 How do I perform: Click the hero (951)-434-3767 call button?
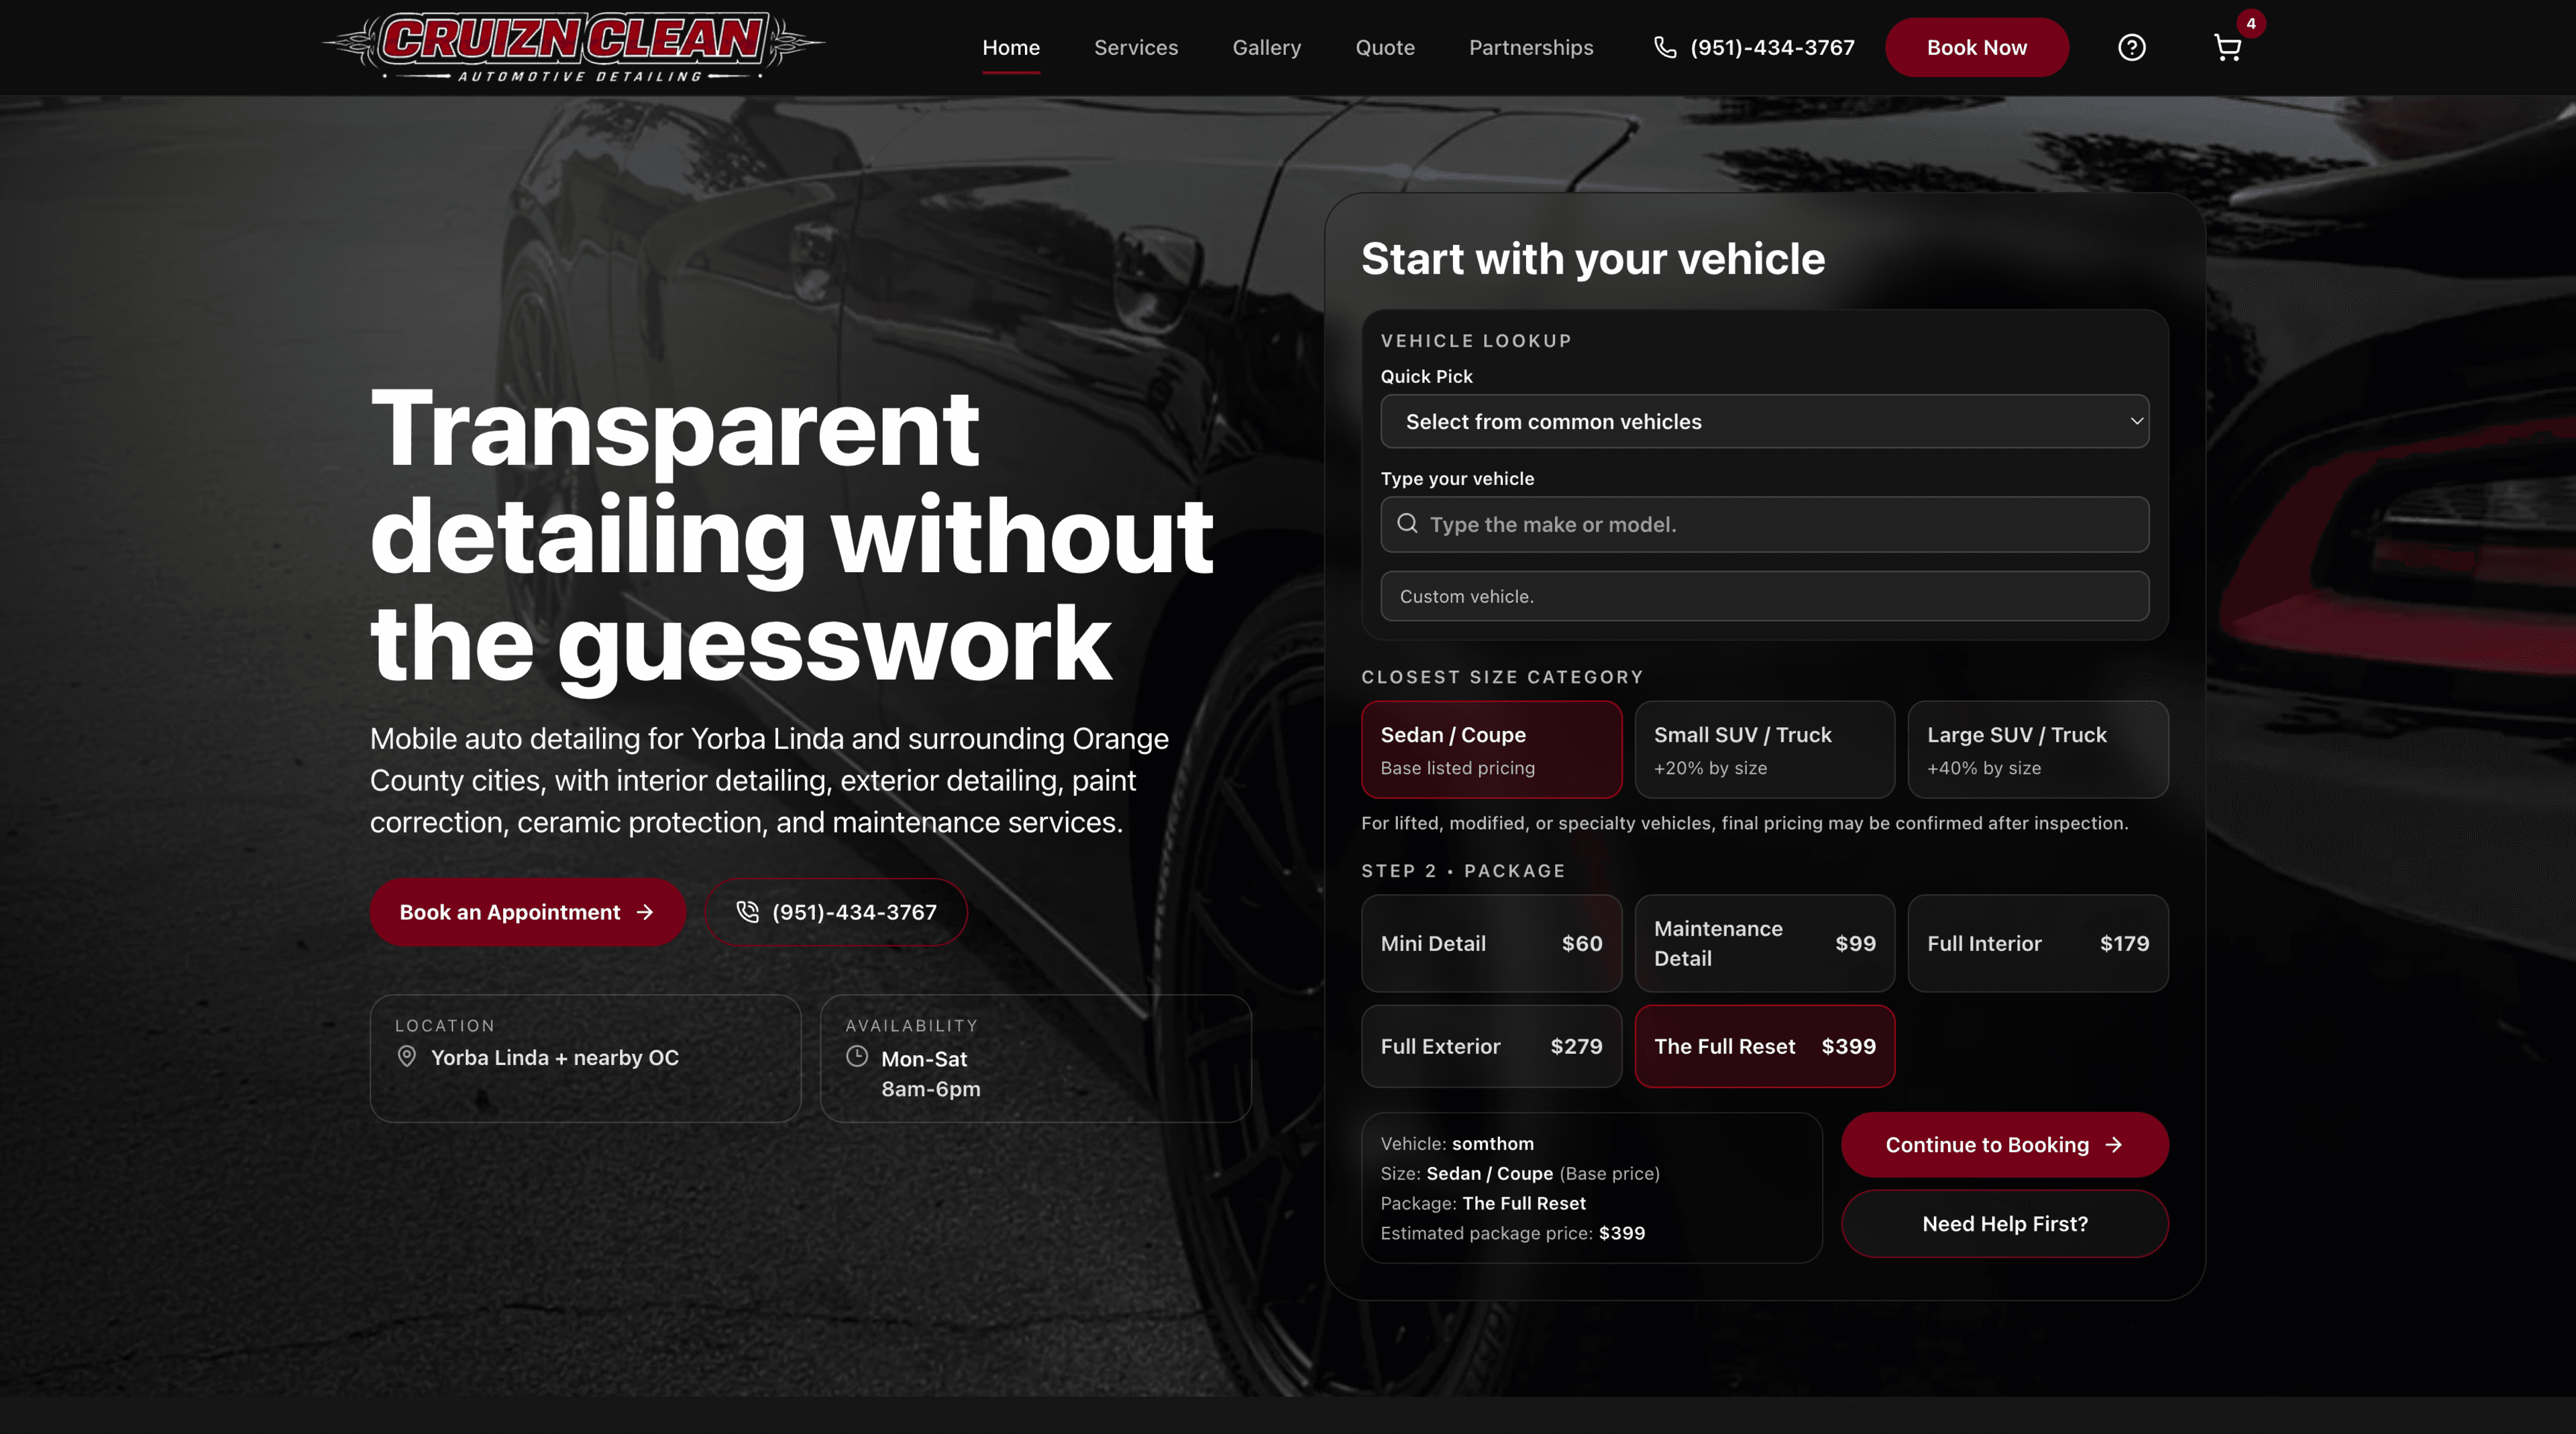coord(835,912)
